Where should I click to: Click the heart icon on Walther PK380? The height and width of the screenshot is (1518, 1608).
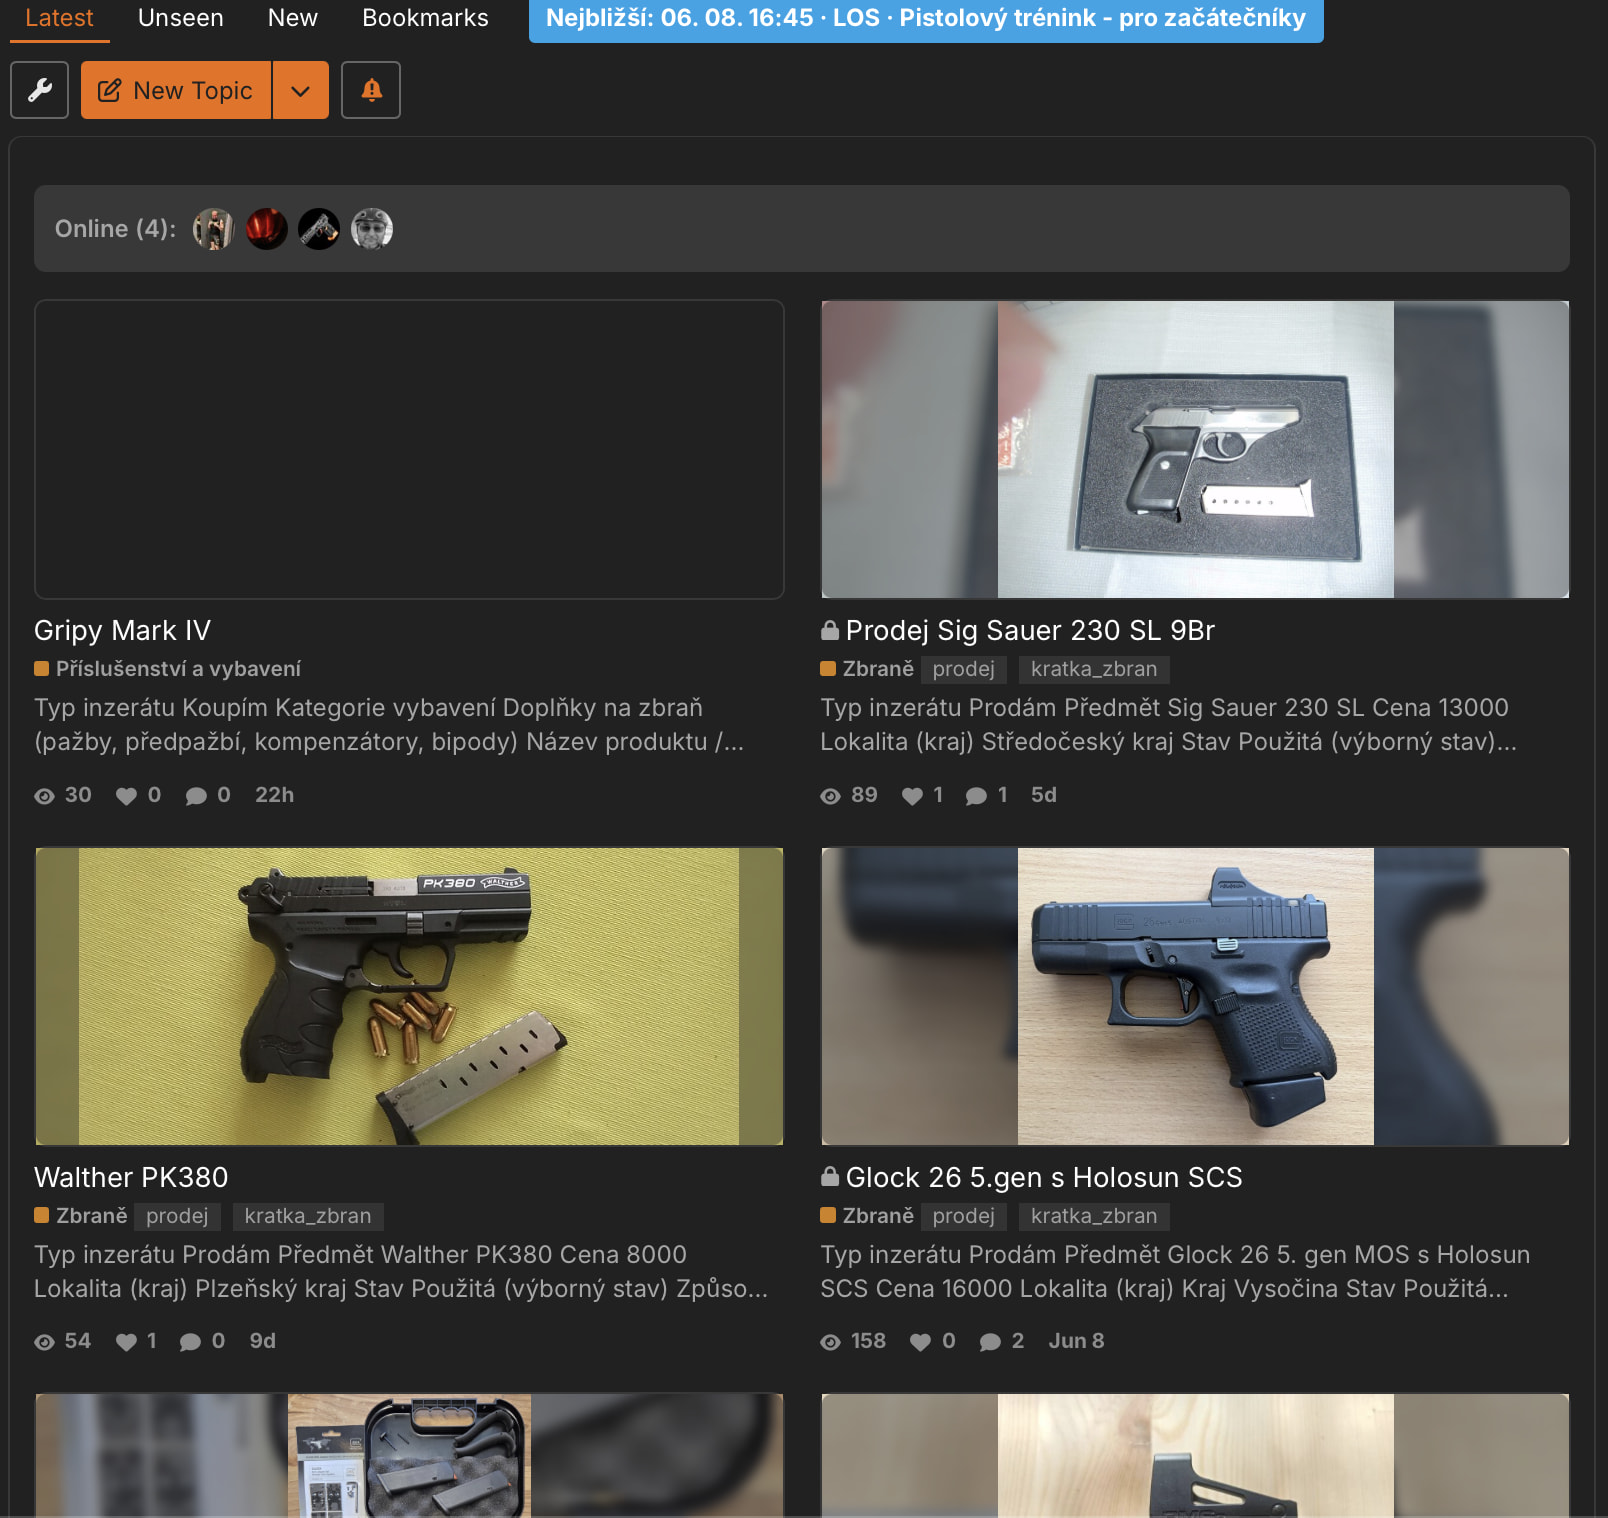pyautogui.click(x=126, y=1342)
